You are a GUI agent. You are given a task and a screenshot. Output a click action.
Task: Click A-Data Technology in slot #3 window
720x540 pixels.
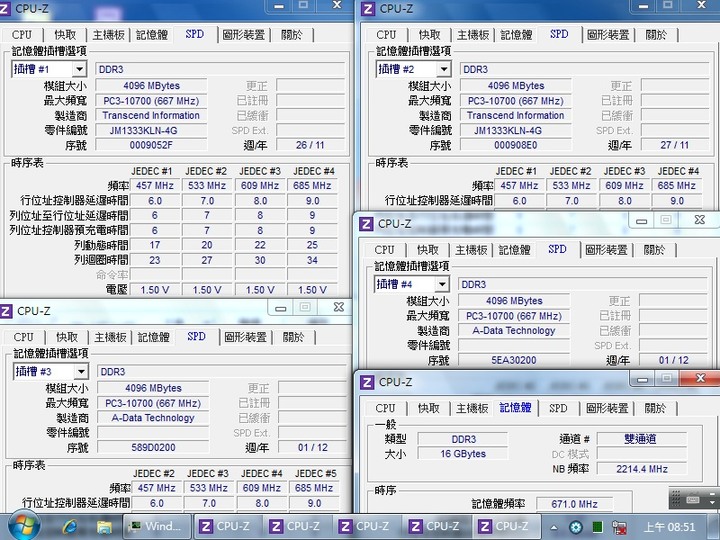(153, 418)
